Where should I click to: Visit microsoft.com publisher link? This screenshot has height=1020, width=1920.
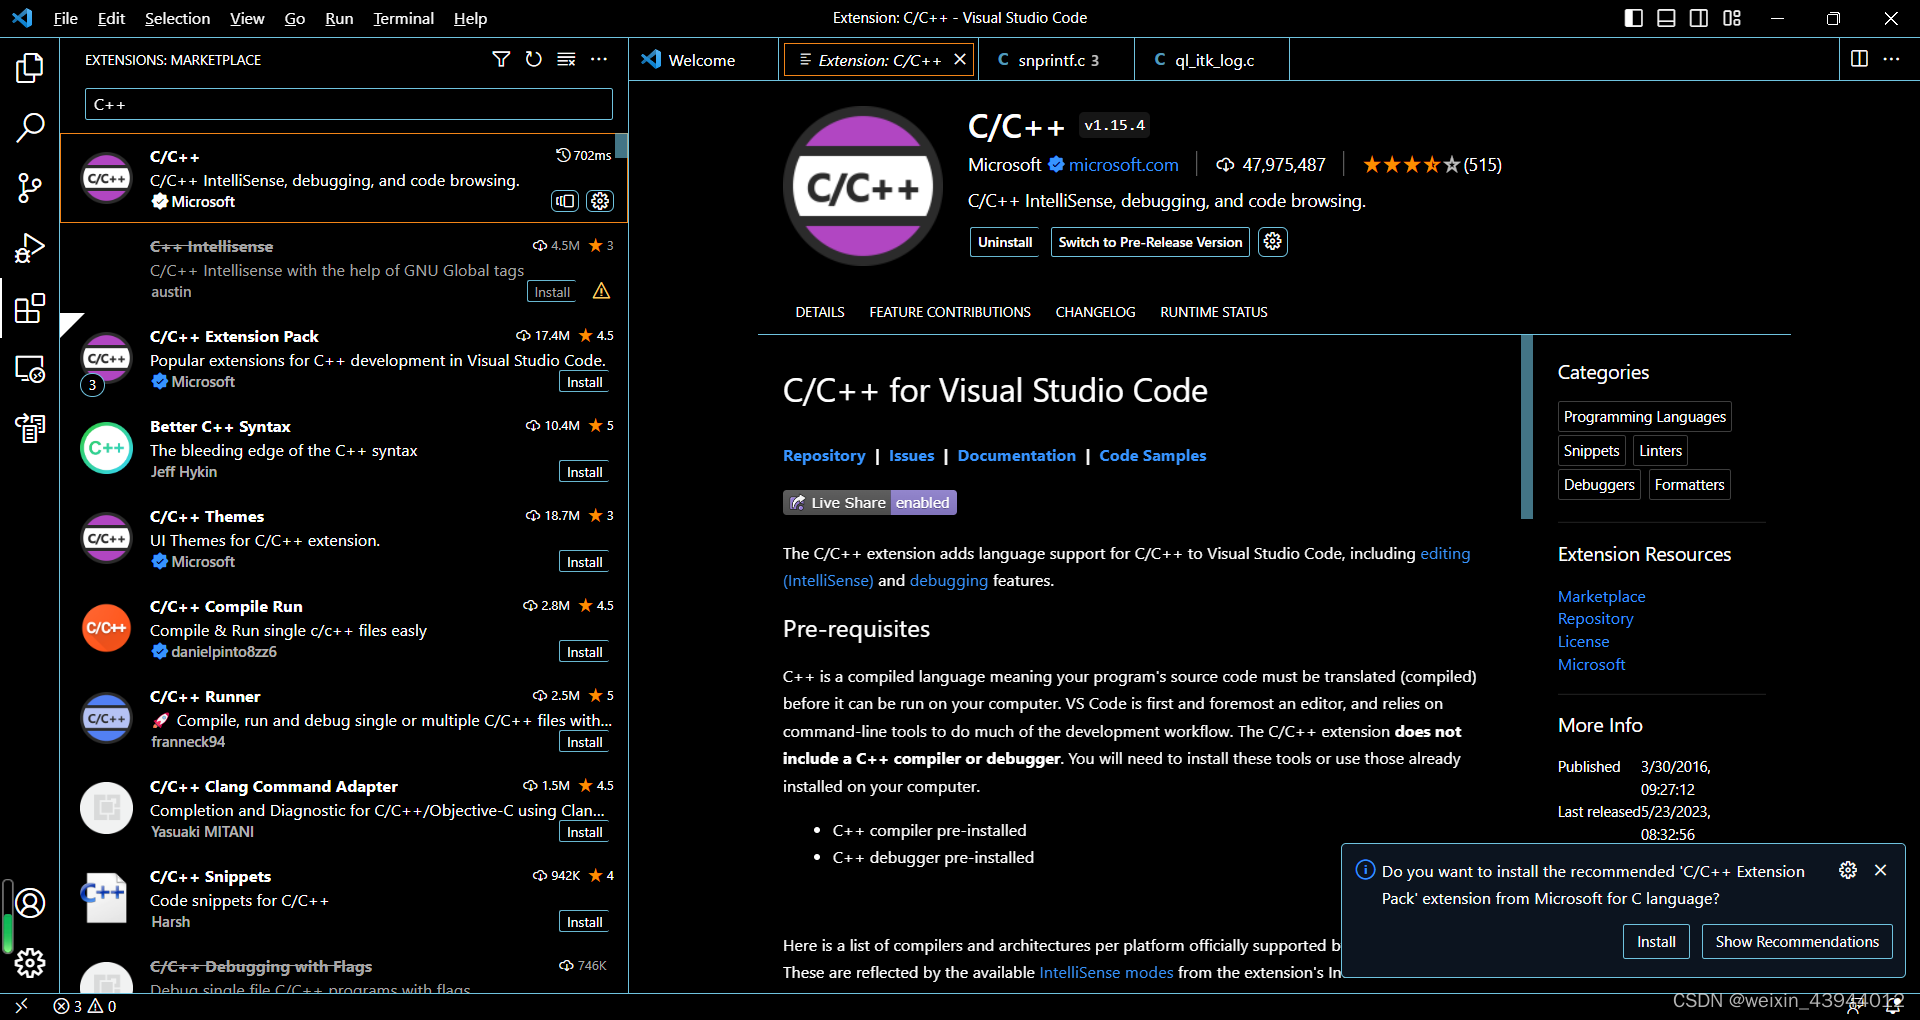click(1123, 165)
